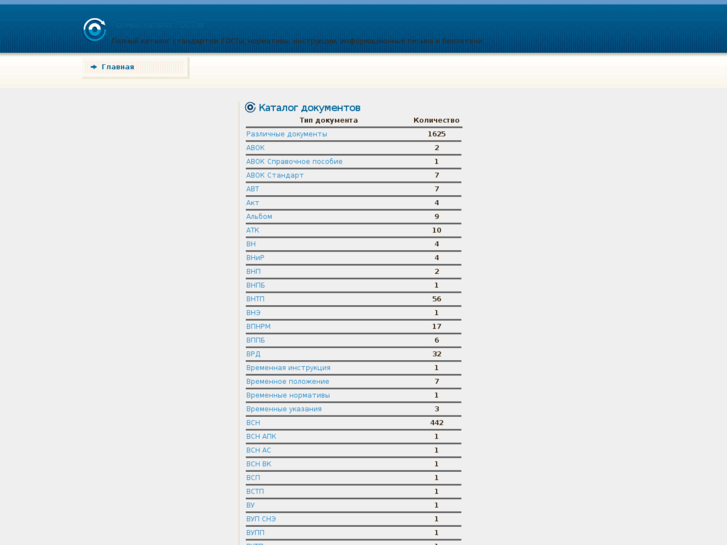The image size is (727, 545).
Task: Click the count 6 in the ВППБ row
Action: pyautogui.click(x=436, y=340)
